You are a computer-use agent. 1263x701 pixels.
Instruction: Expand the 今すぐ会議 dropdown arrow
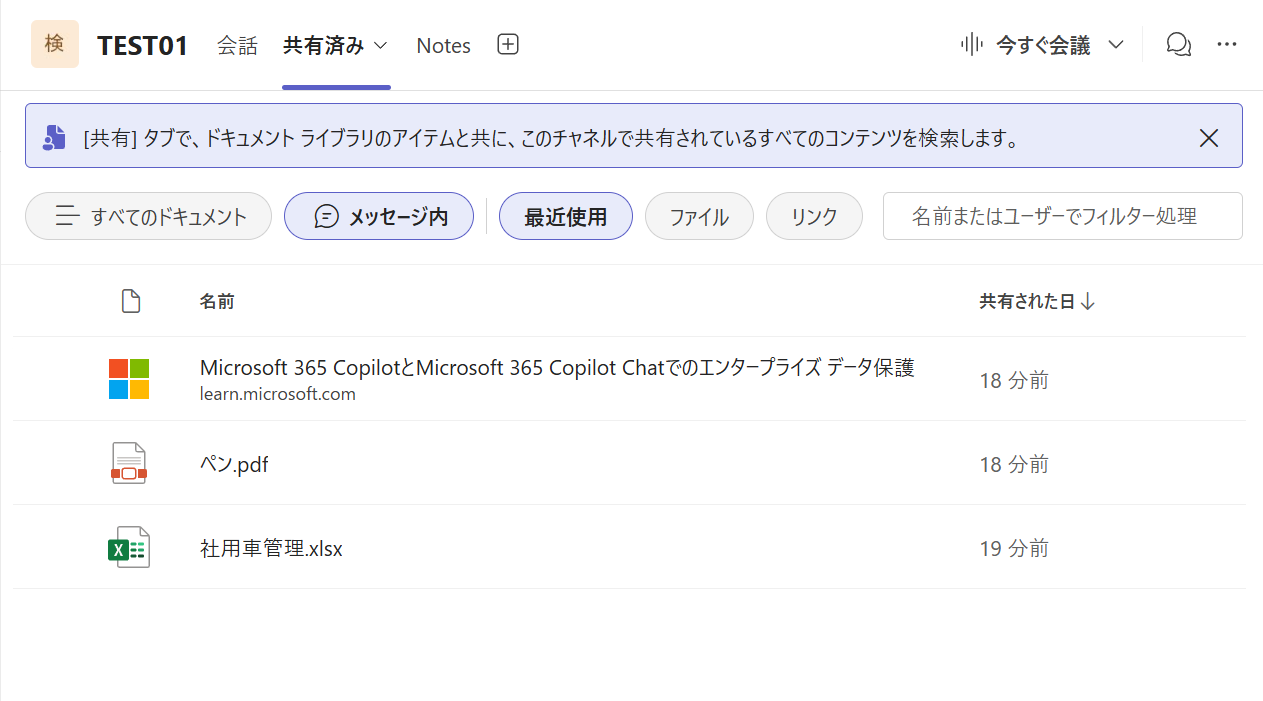click(x=1117, y=45)
